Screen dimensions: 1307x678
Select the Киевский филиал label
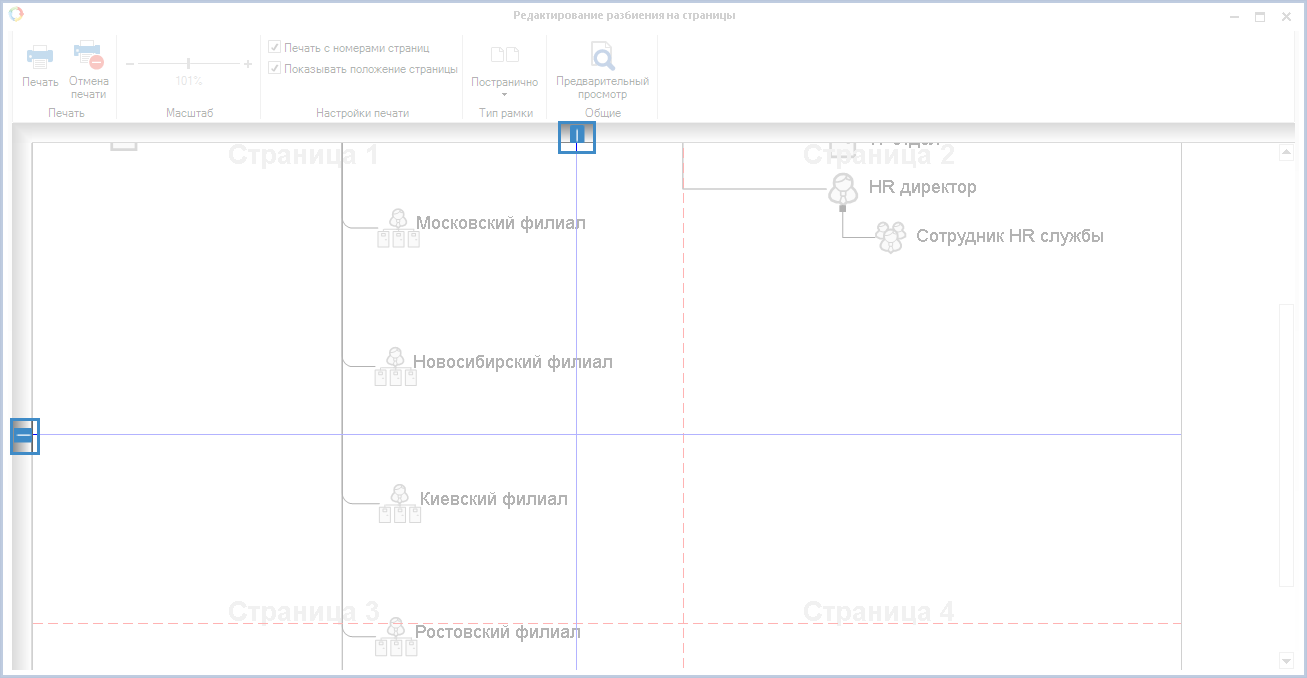tap(494, 499)
